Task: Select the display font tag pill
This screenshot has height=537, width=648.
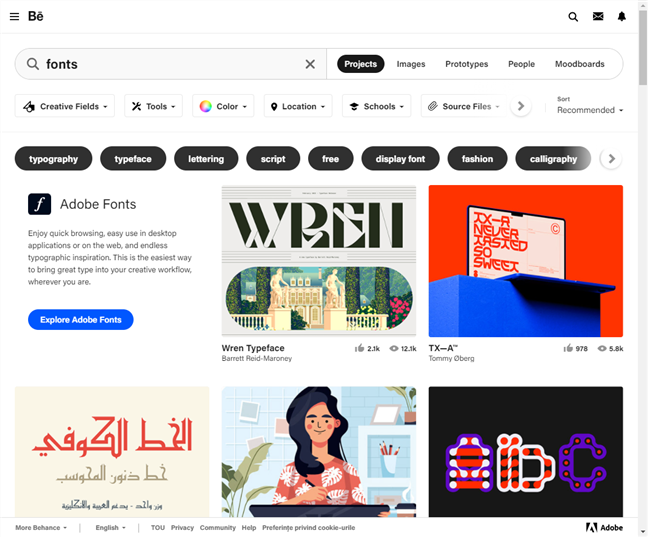Action: click(400, 159)
